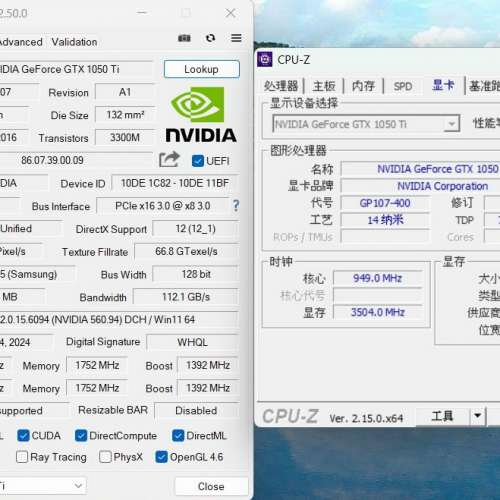Select the 显卡 tab in CPU-Z
Image resolution: width=500 pixels, height=500 pixels.
[443, 85]
